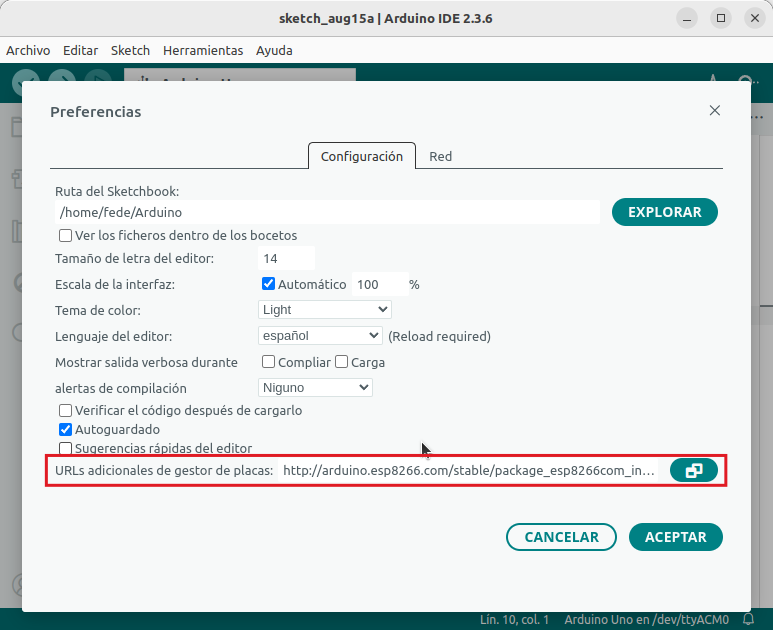Click the notifications bell in the status bar
The width and height of the screenshot is (773, 630).
(x=748, y=619)
